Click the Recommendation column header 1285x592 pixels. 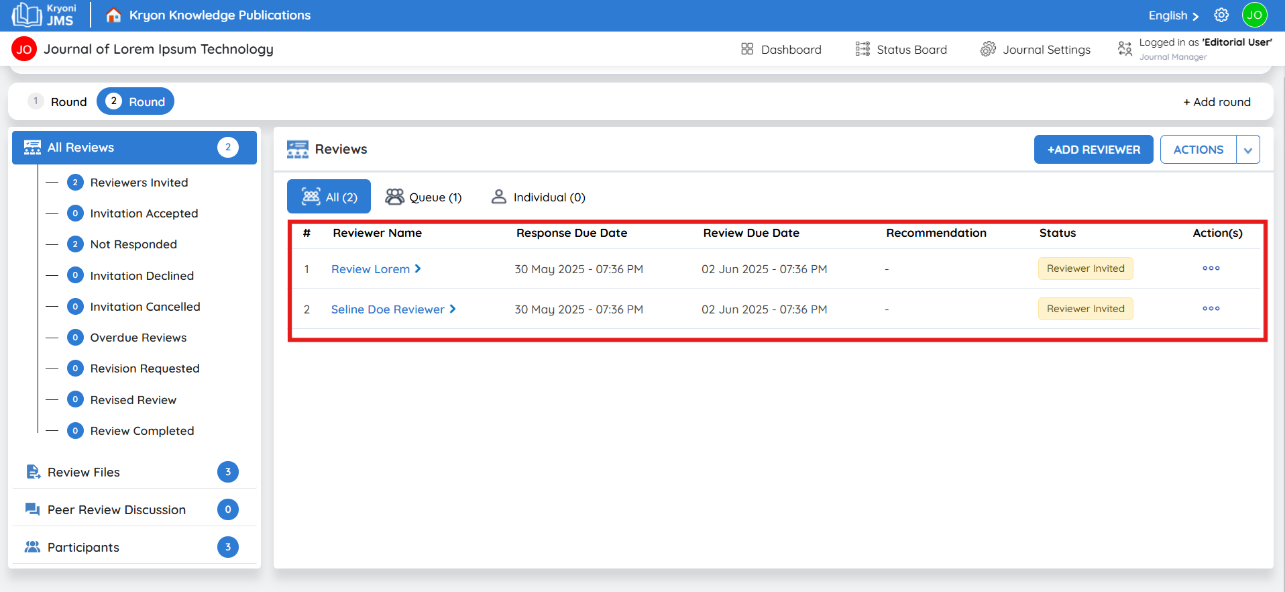tap(936, 233)
